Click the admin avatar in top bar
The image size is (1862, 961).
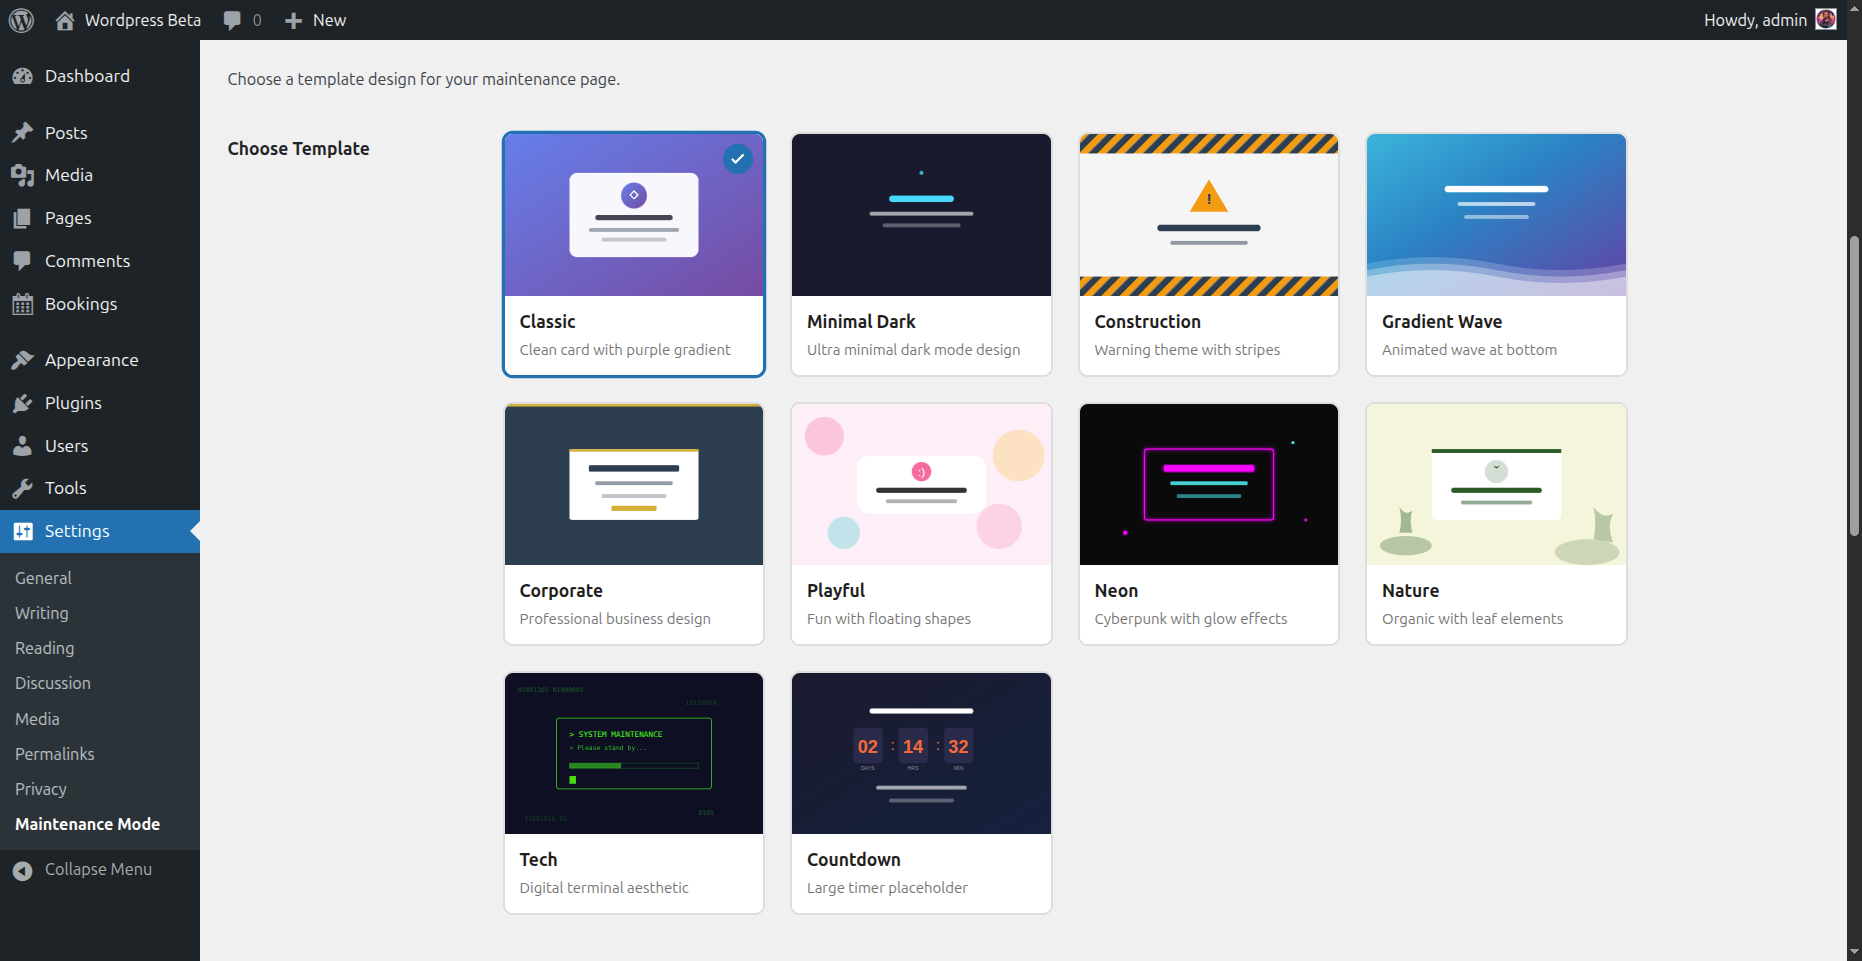pyautogui.click(x=1826, y=20)
